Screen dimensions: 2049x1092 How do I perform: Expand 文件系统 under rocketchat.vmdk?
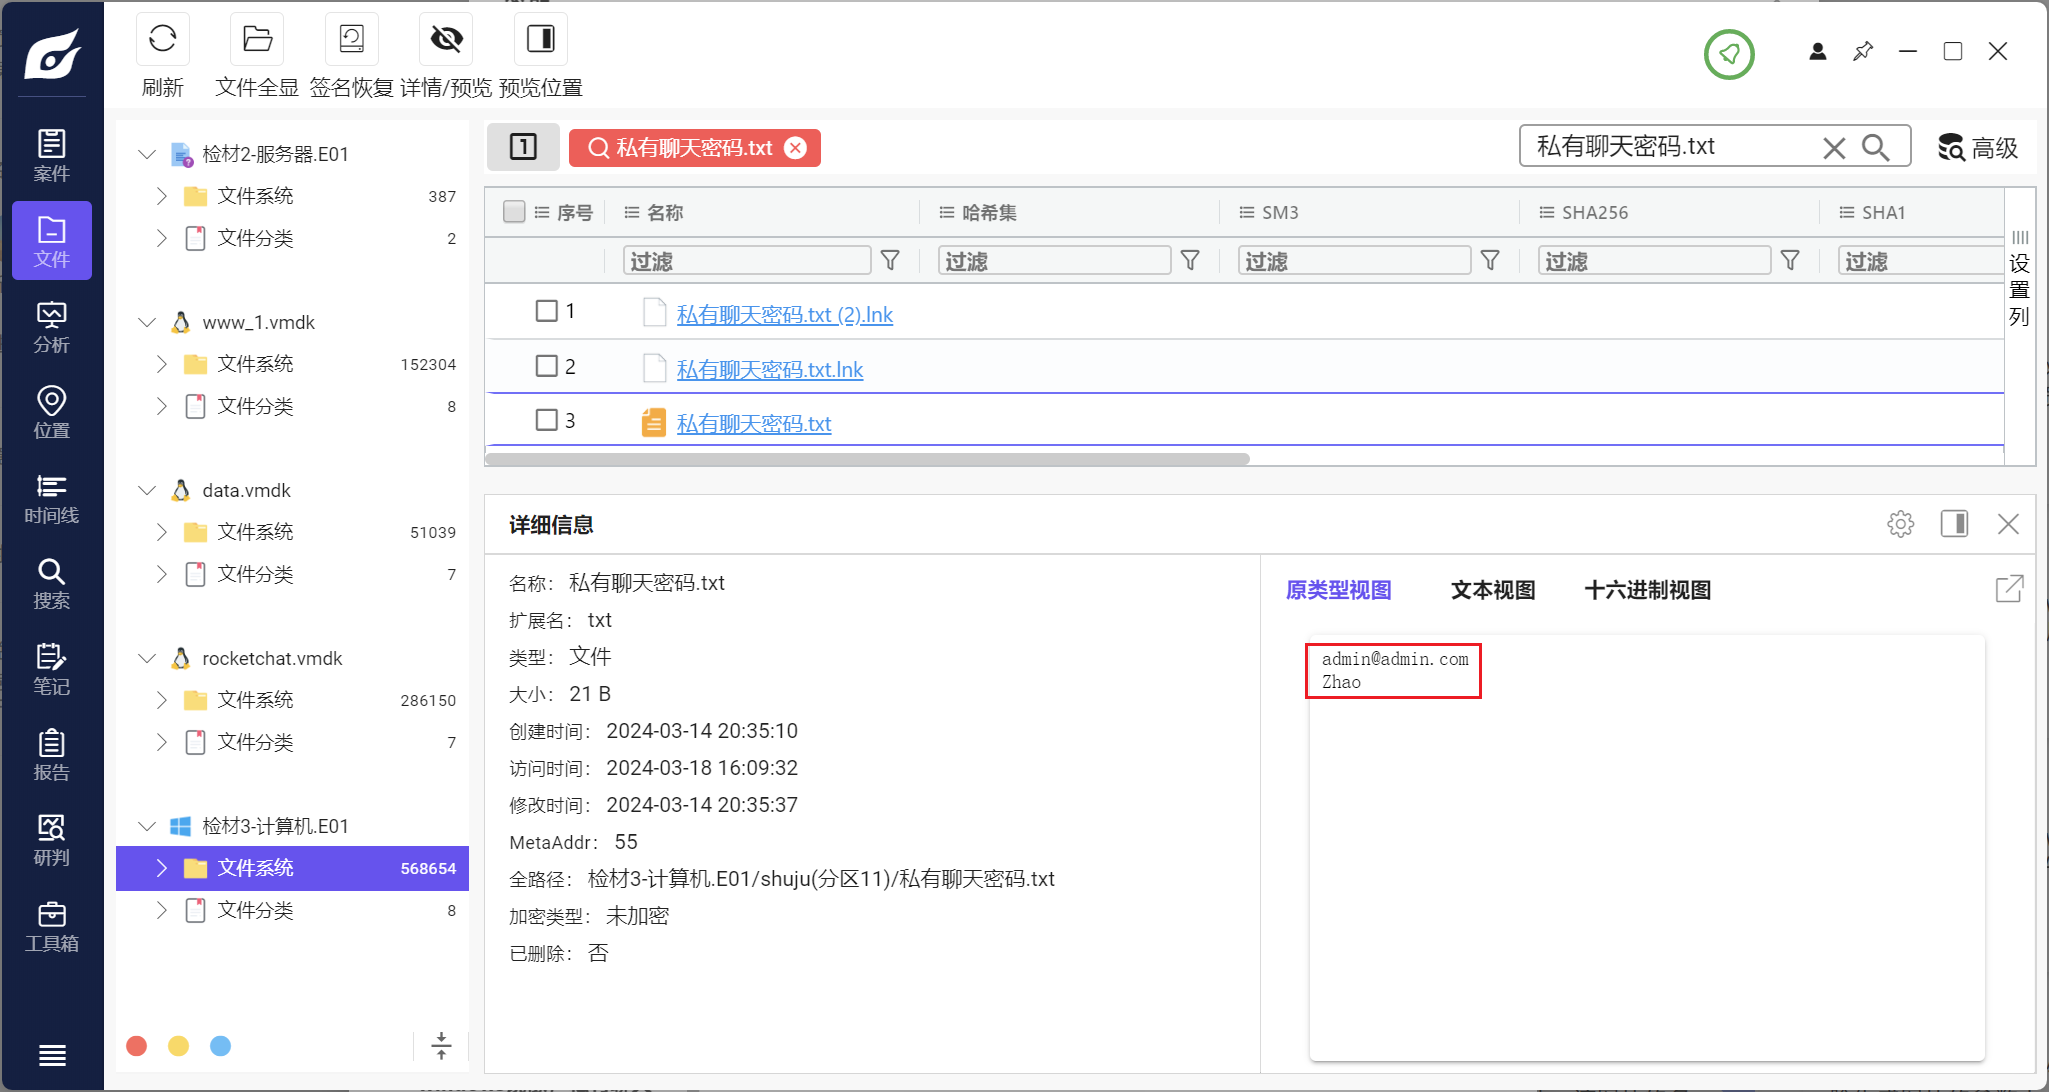coord(162,700)
